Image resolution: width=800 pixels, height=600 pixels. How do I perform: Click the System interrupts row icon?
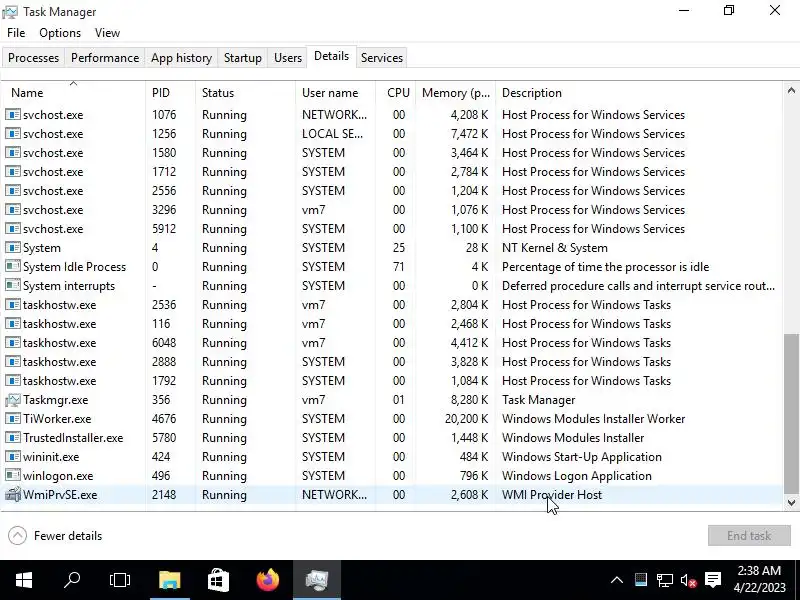(13, 286)
